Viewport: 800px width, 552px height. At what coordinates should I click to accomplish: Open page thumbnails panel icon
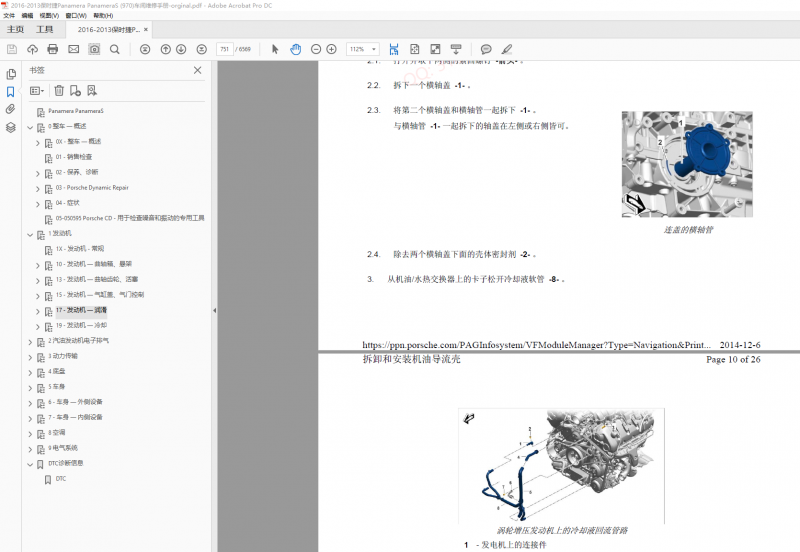click(11, 74)
